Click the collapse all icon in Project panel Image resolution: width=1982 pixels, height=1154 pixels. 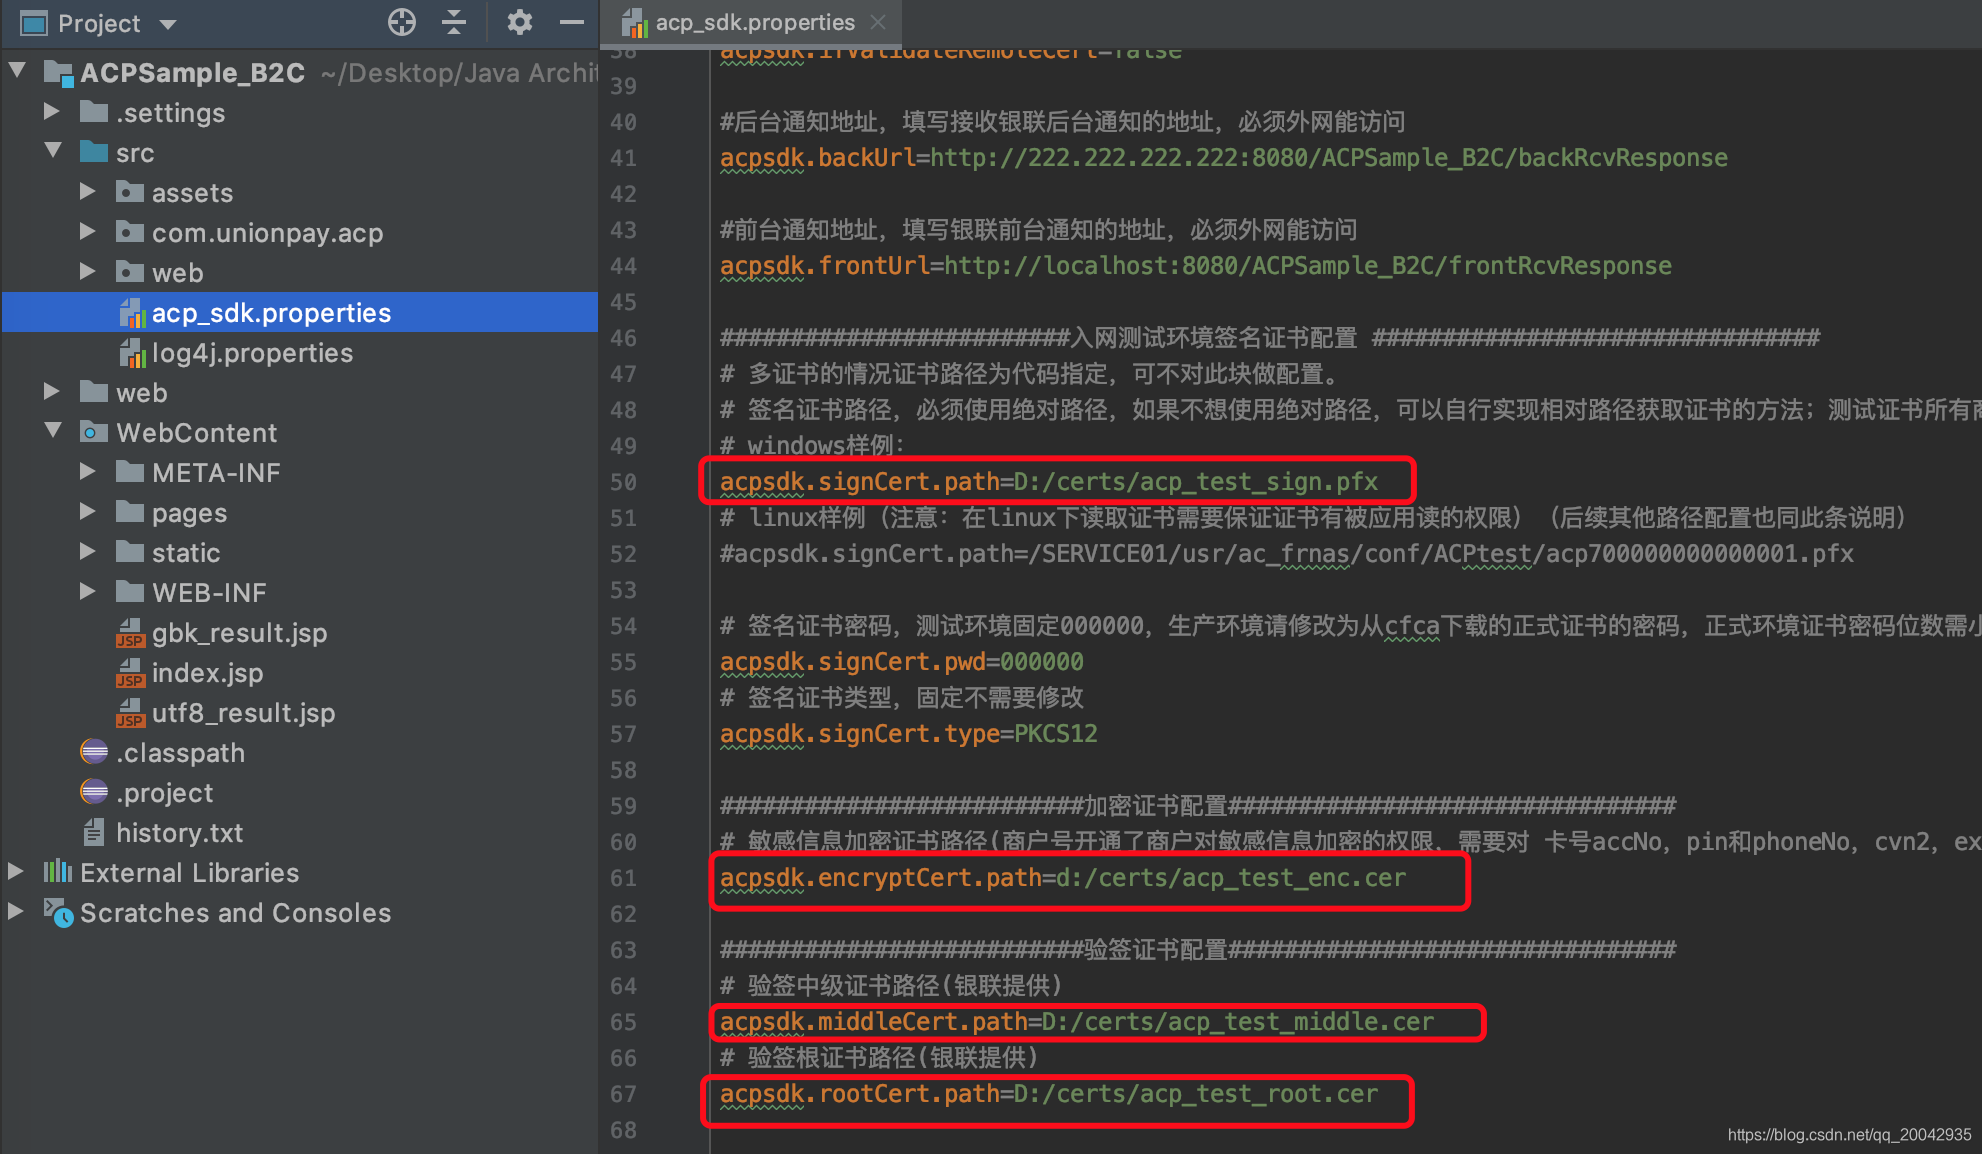point(454,22)
